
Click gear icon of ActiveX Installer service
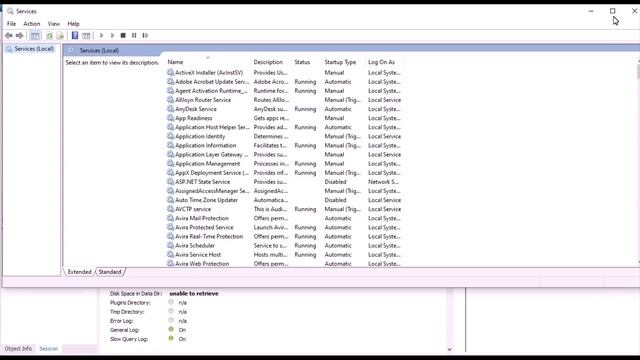171,72
